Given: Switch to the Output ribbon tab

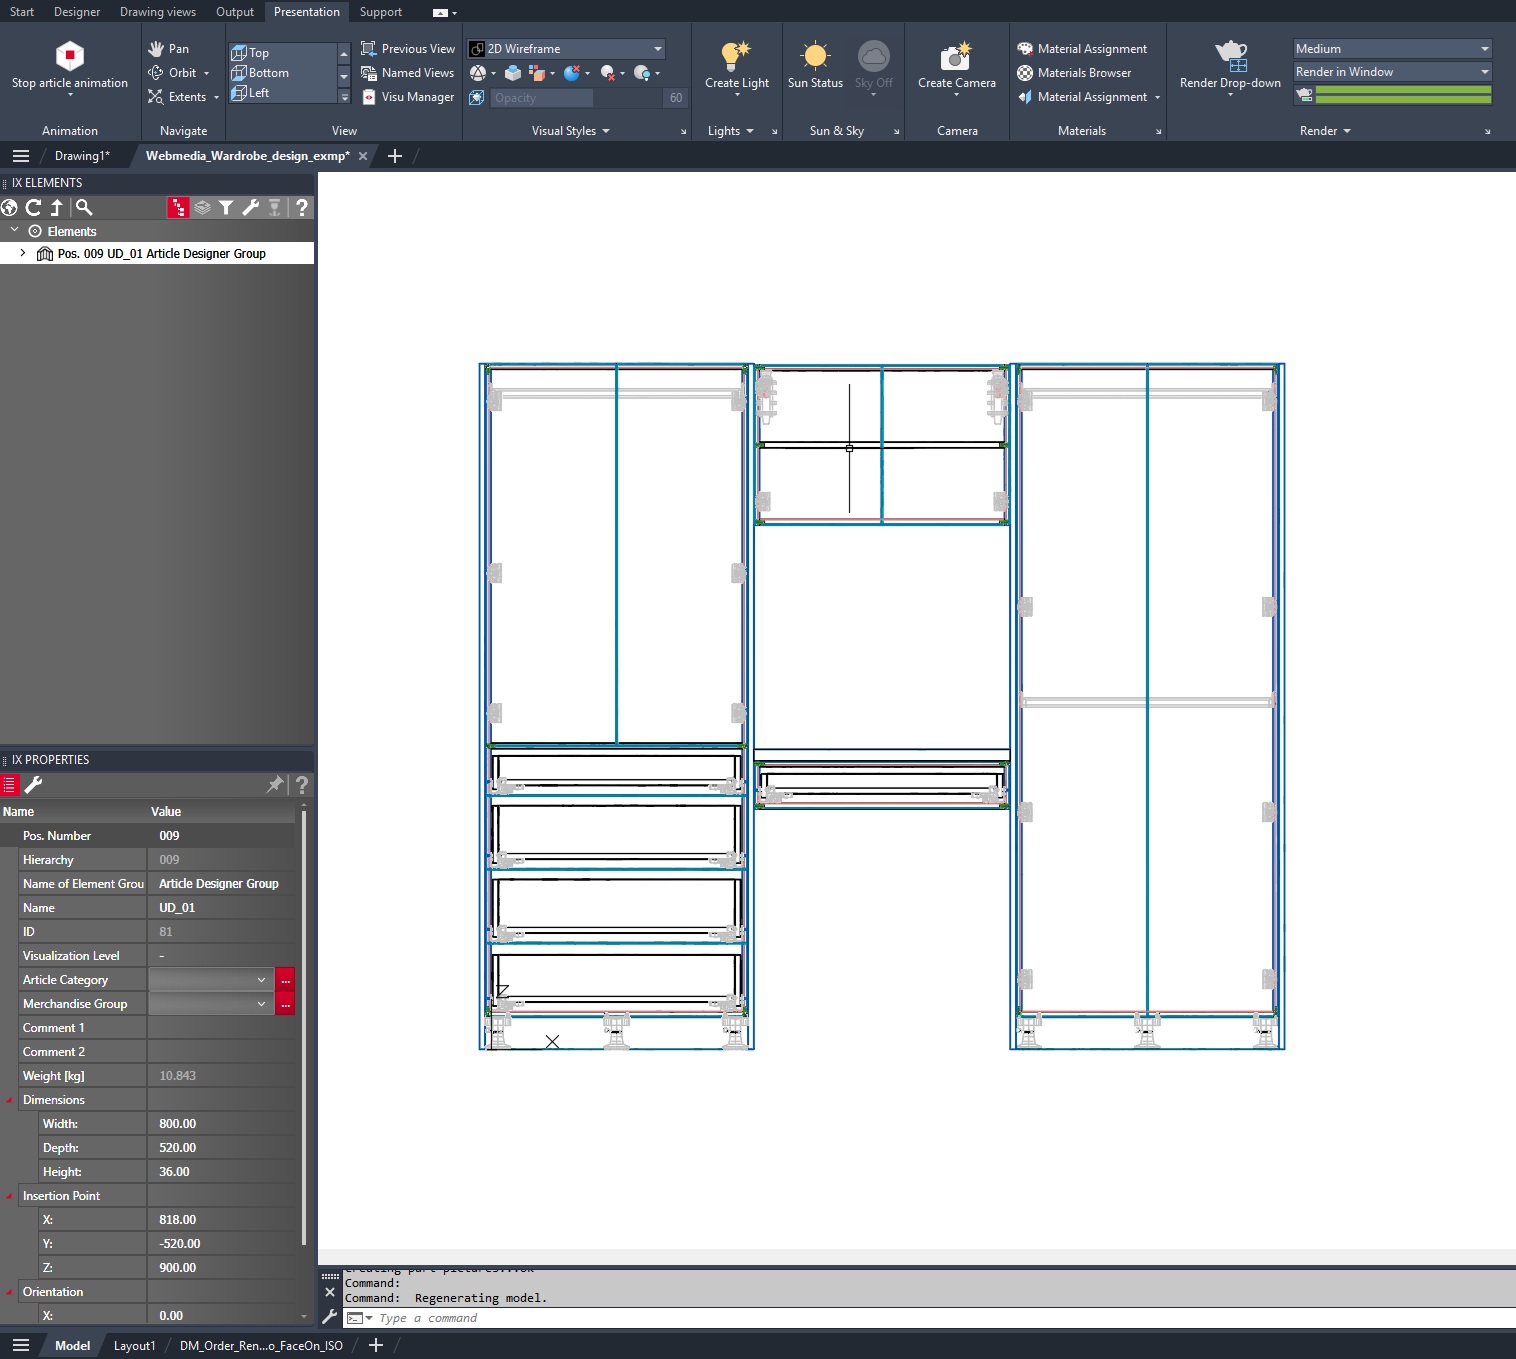Looking at the screenshot, I should point(235,12).
